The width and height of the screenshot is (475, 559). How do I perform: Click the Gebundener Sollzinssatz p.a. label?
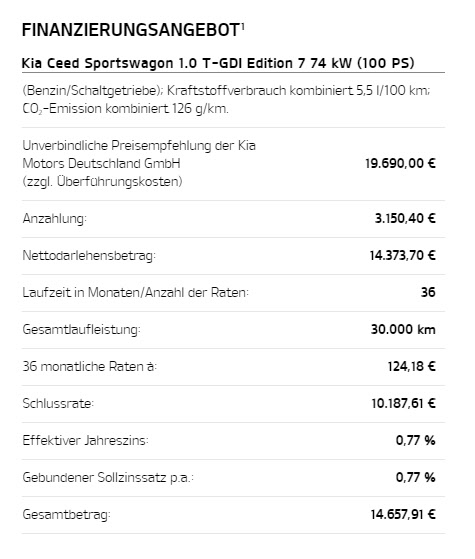[x=108, y=477]
